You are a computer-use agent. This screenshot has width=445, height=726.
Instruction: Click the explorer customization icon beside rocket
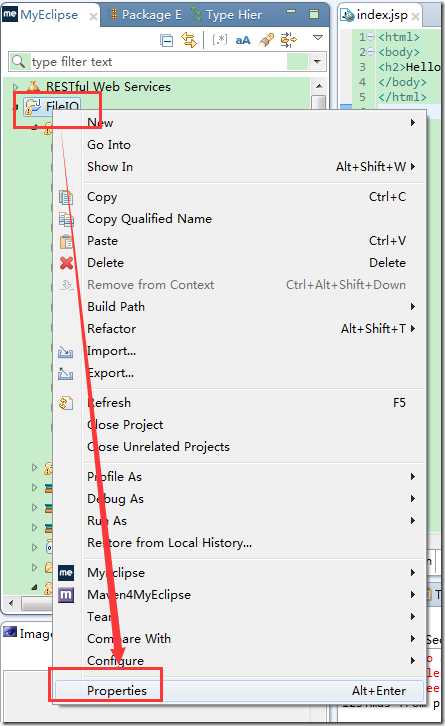pyautogui.click(x=288, y=40)
